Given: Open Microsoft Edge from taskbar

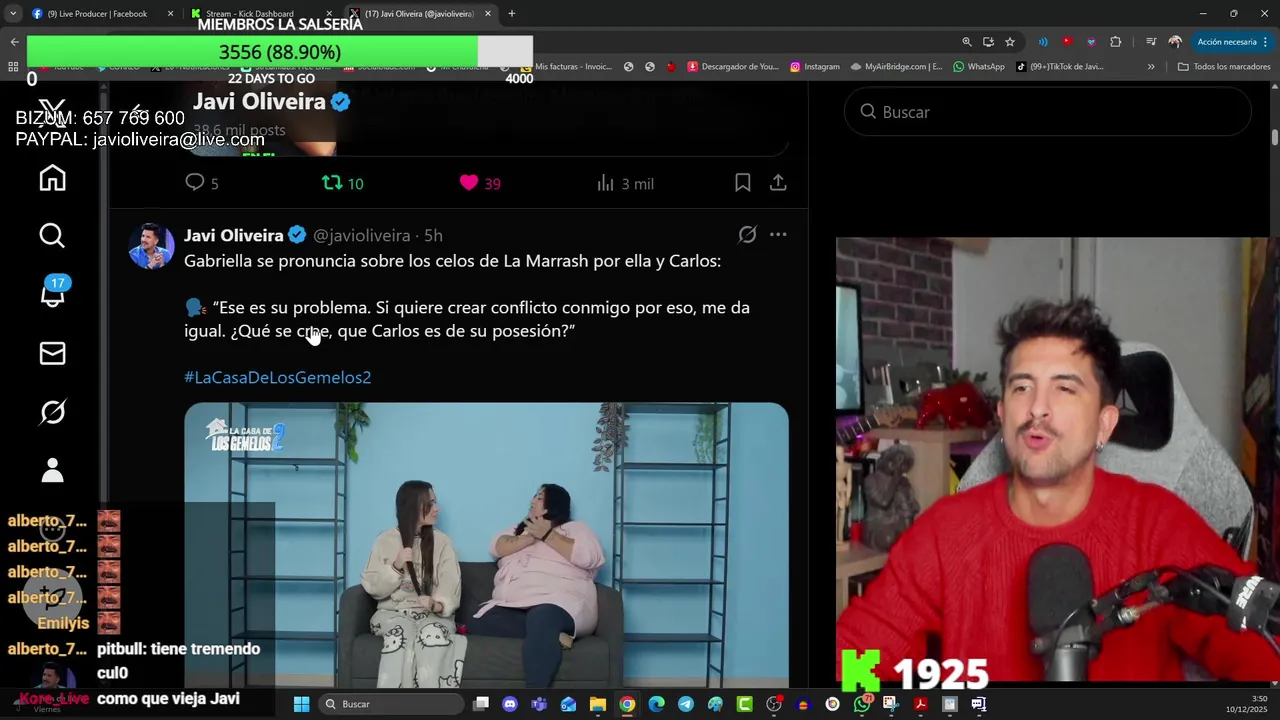Looking at the screenshot, I should 656,704.
